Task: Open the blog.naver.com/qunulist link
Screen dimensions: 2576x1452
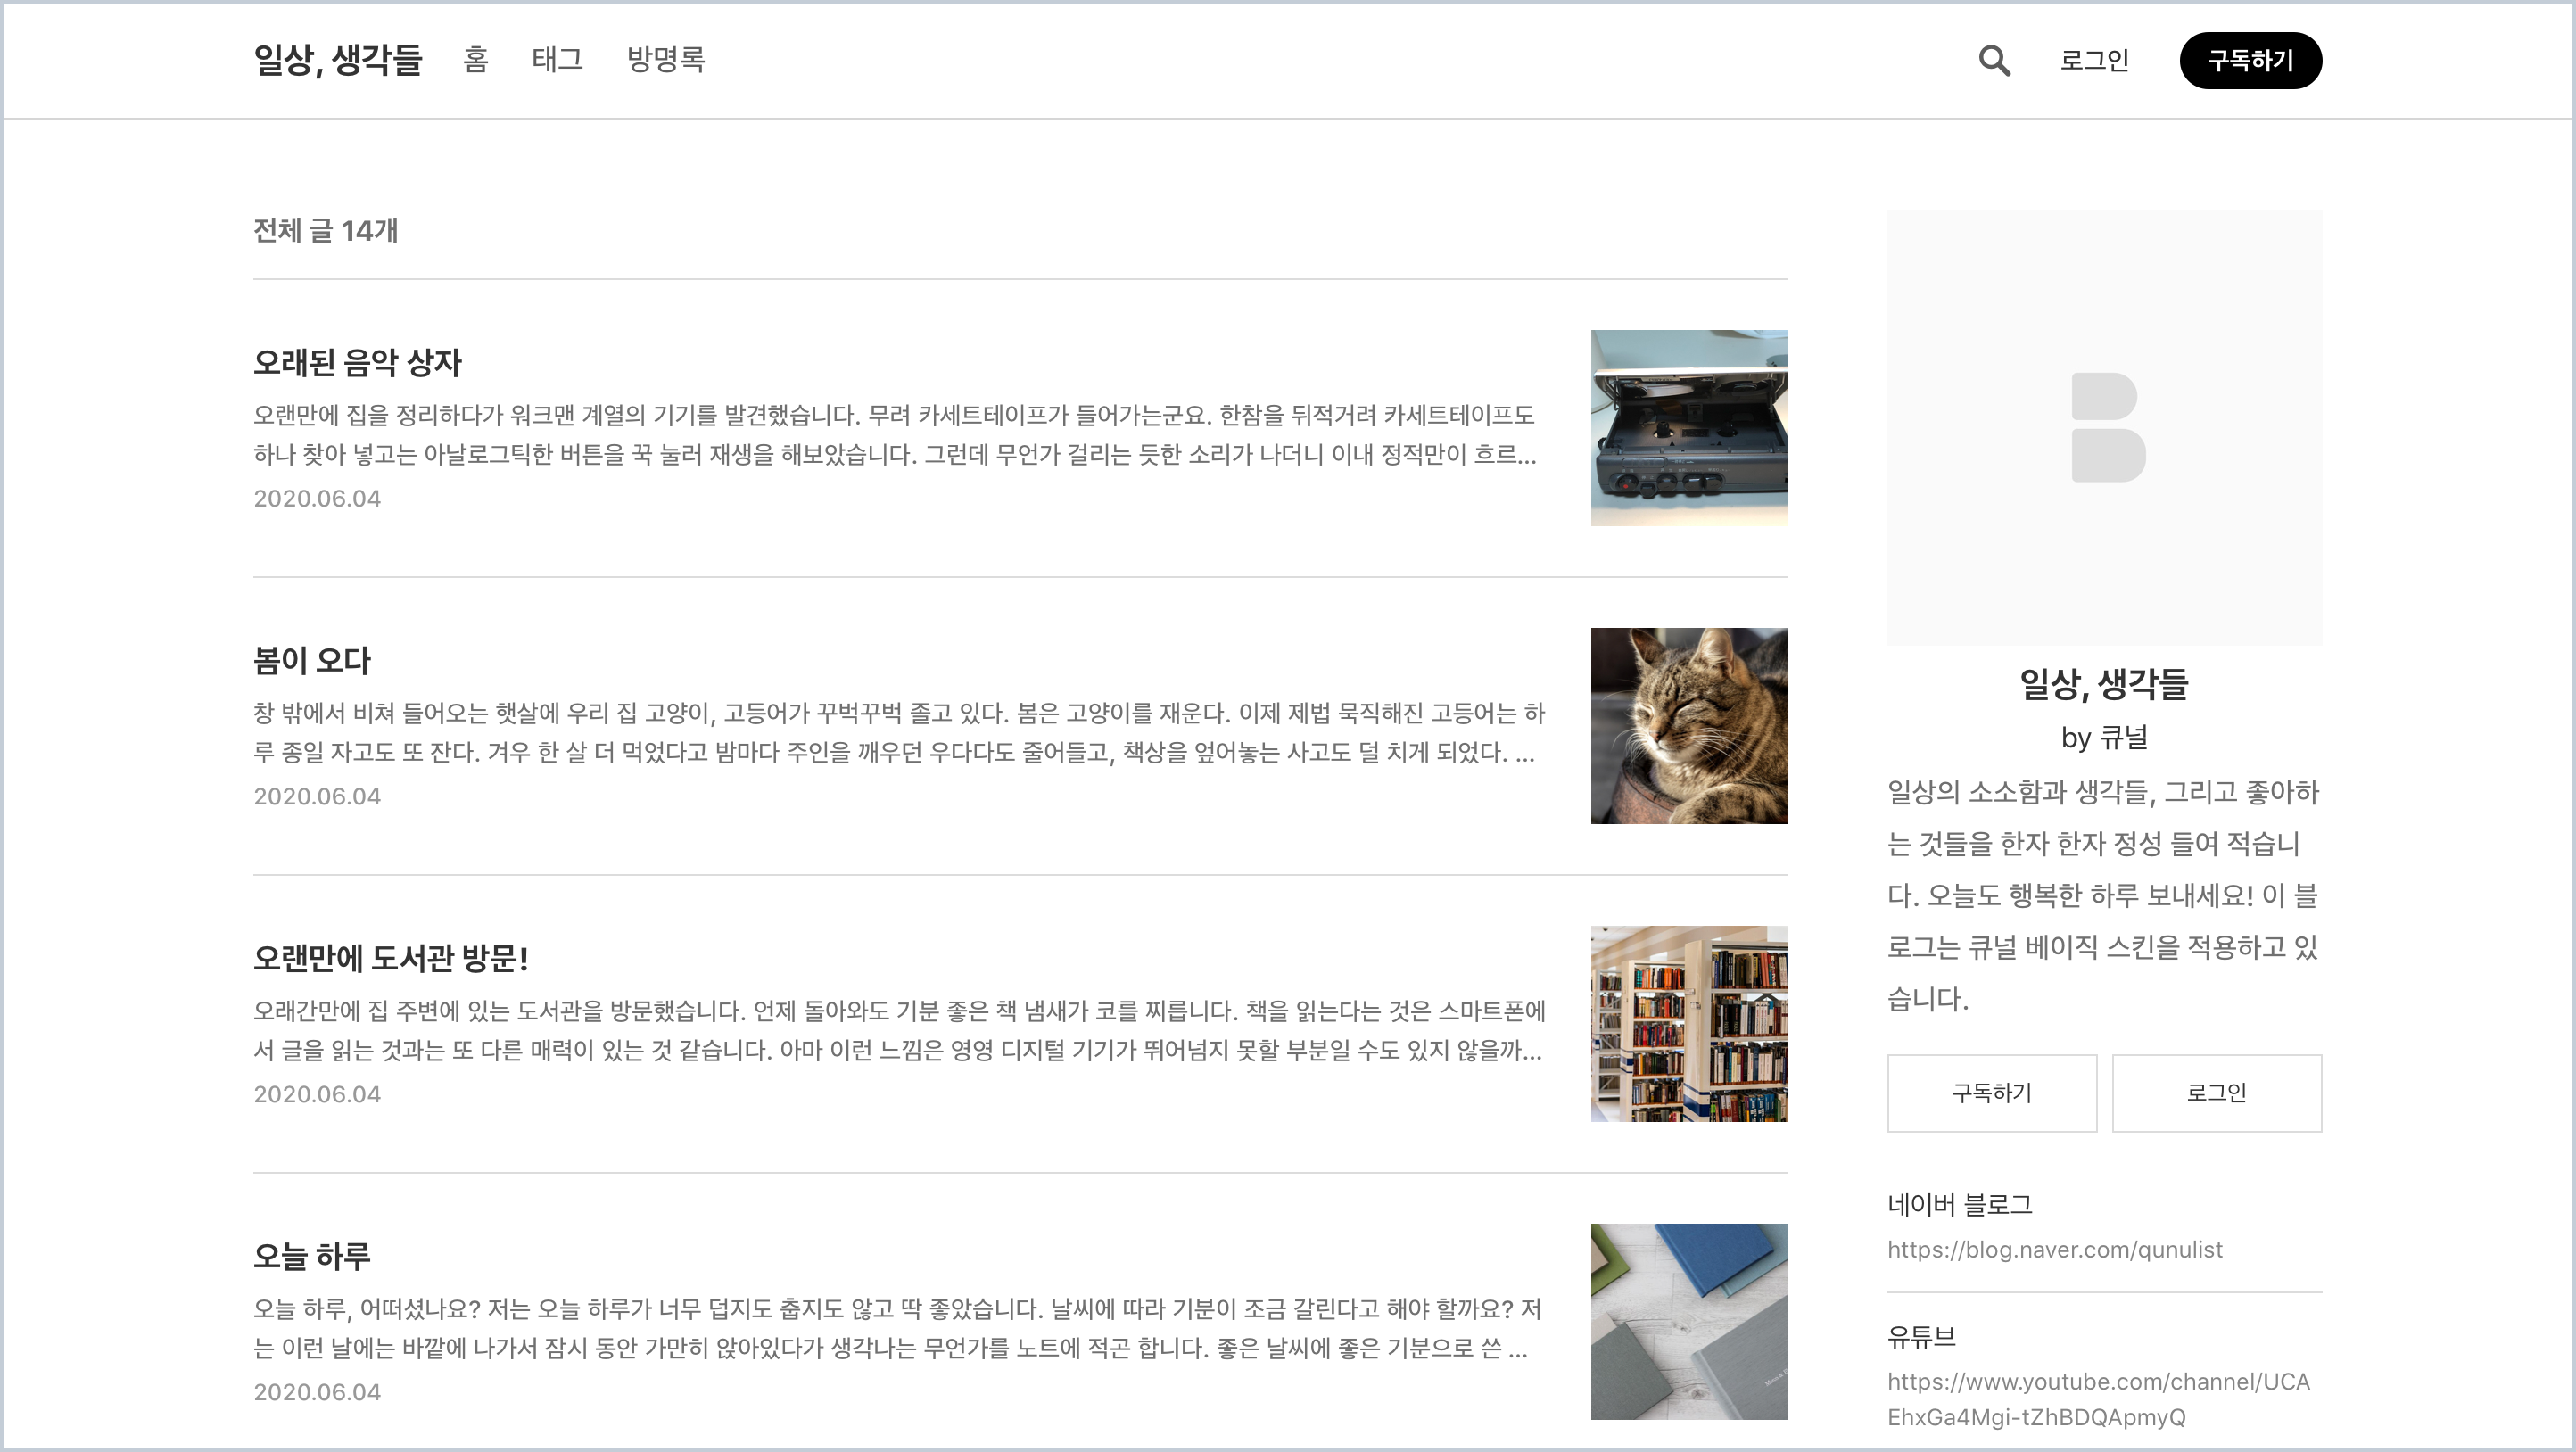Action: pyautogui.click(x=2054, y=1249)
